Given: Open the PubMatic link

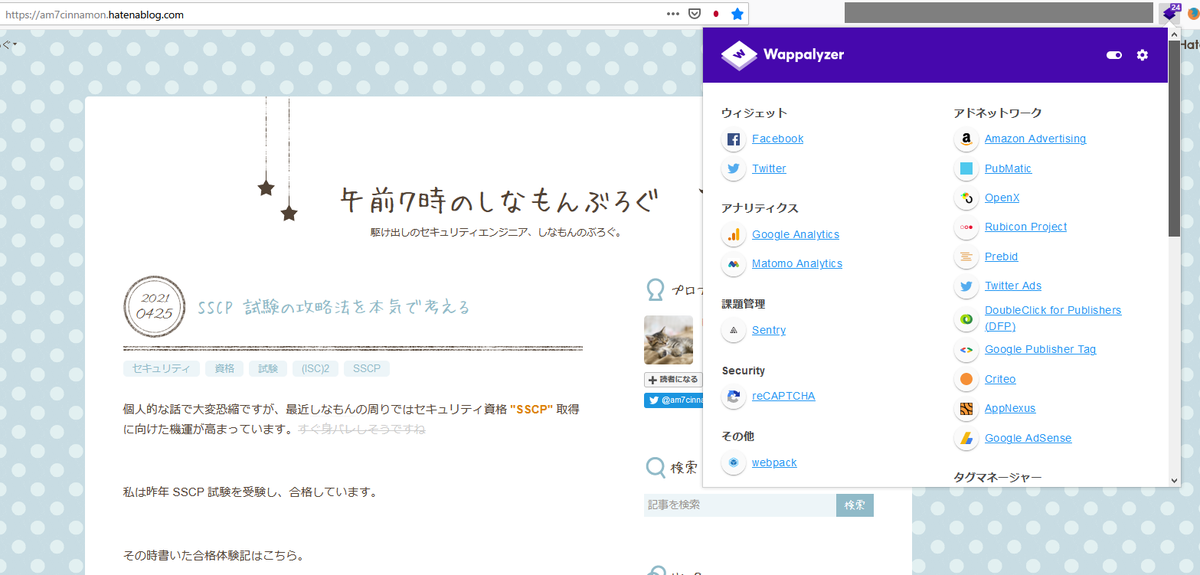Looking at the screenshot, I should pos(1008,169).
